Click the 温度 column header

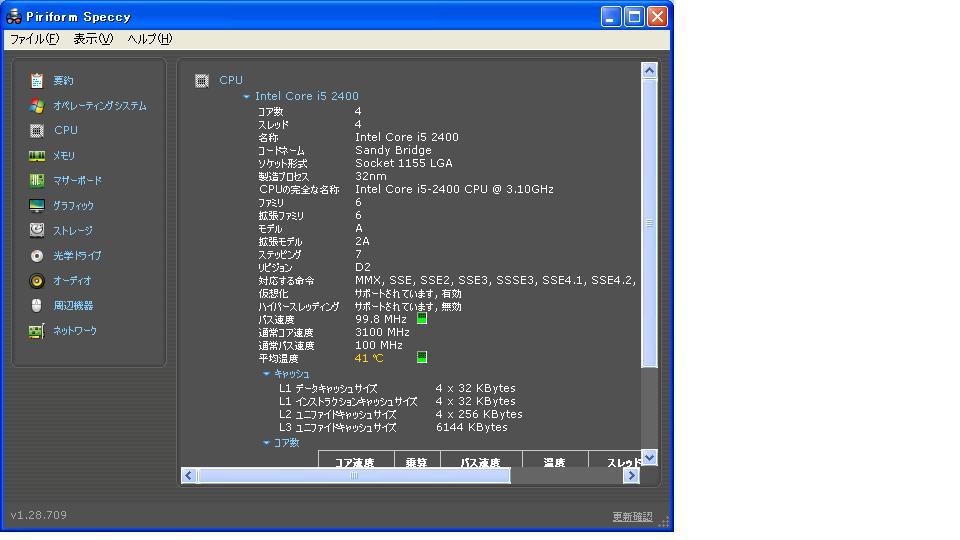[555, 460]
